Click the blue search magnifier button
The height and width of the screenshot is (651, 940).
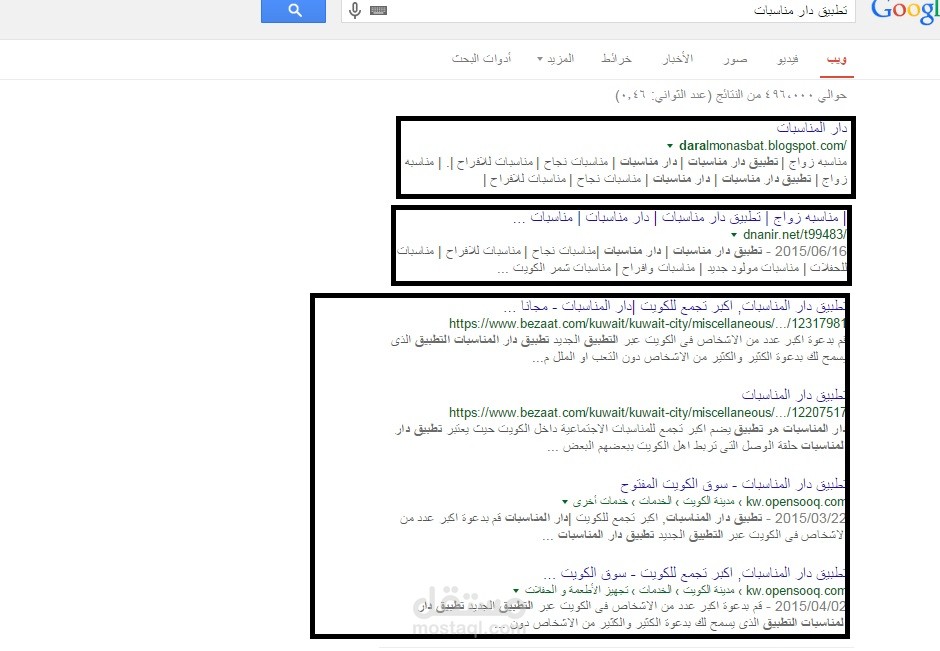pyautogui.click(x=294, y=10)
